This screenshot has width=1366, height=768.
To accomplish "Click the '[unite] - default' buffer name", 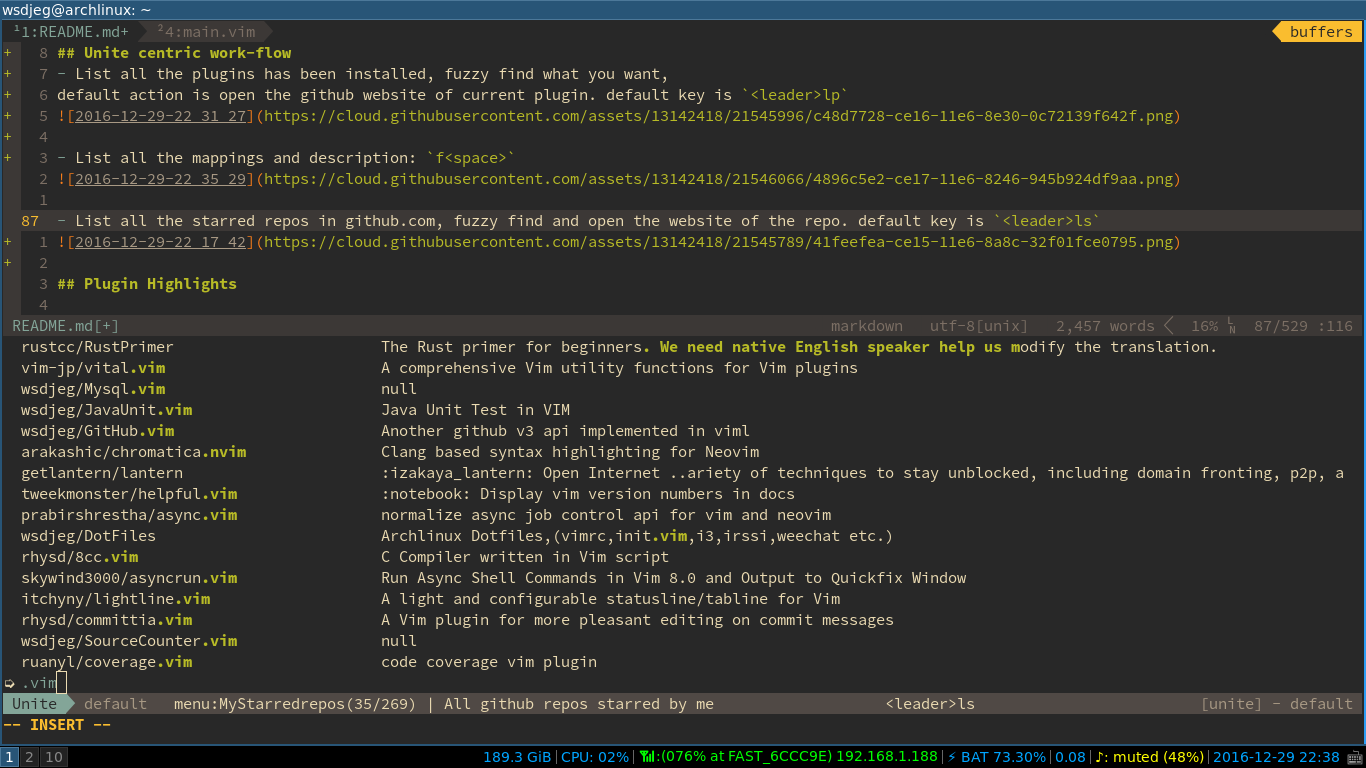I will 1277,704.
